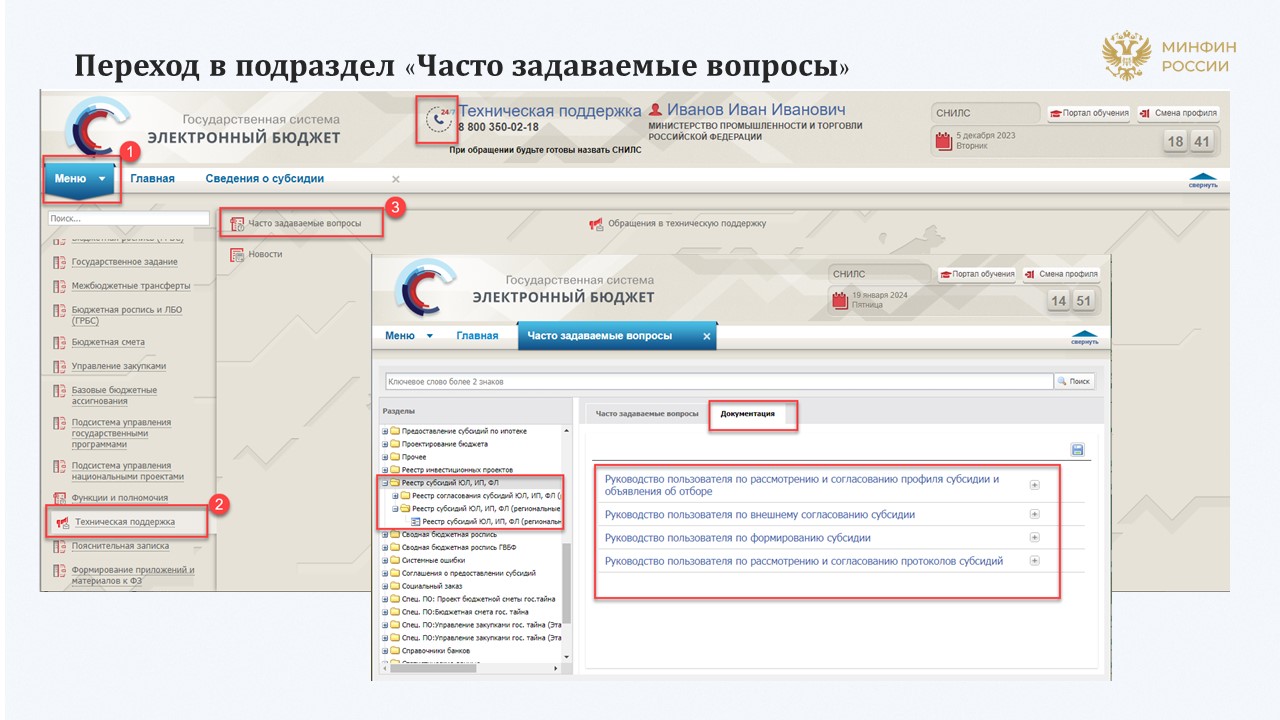
Task: Expand guide on внешнему согласованию субсидии
Action: (x=1035, y=514)
